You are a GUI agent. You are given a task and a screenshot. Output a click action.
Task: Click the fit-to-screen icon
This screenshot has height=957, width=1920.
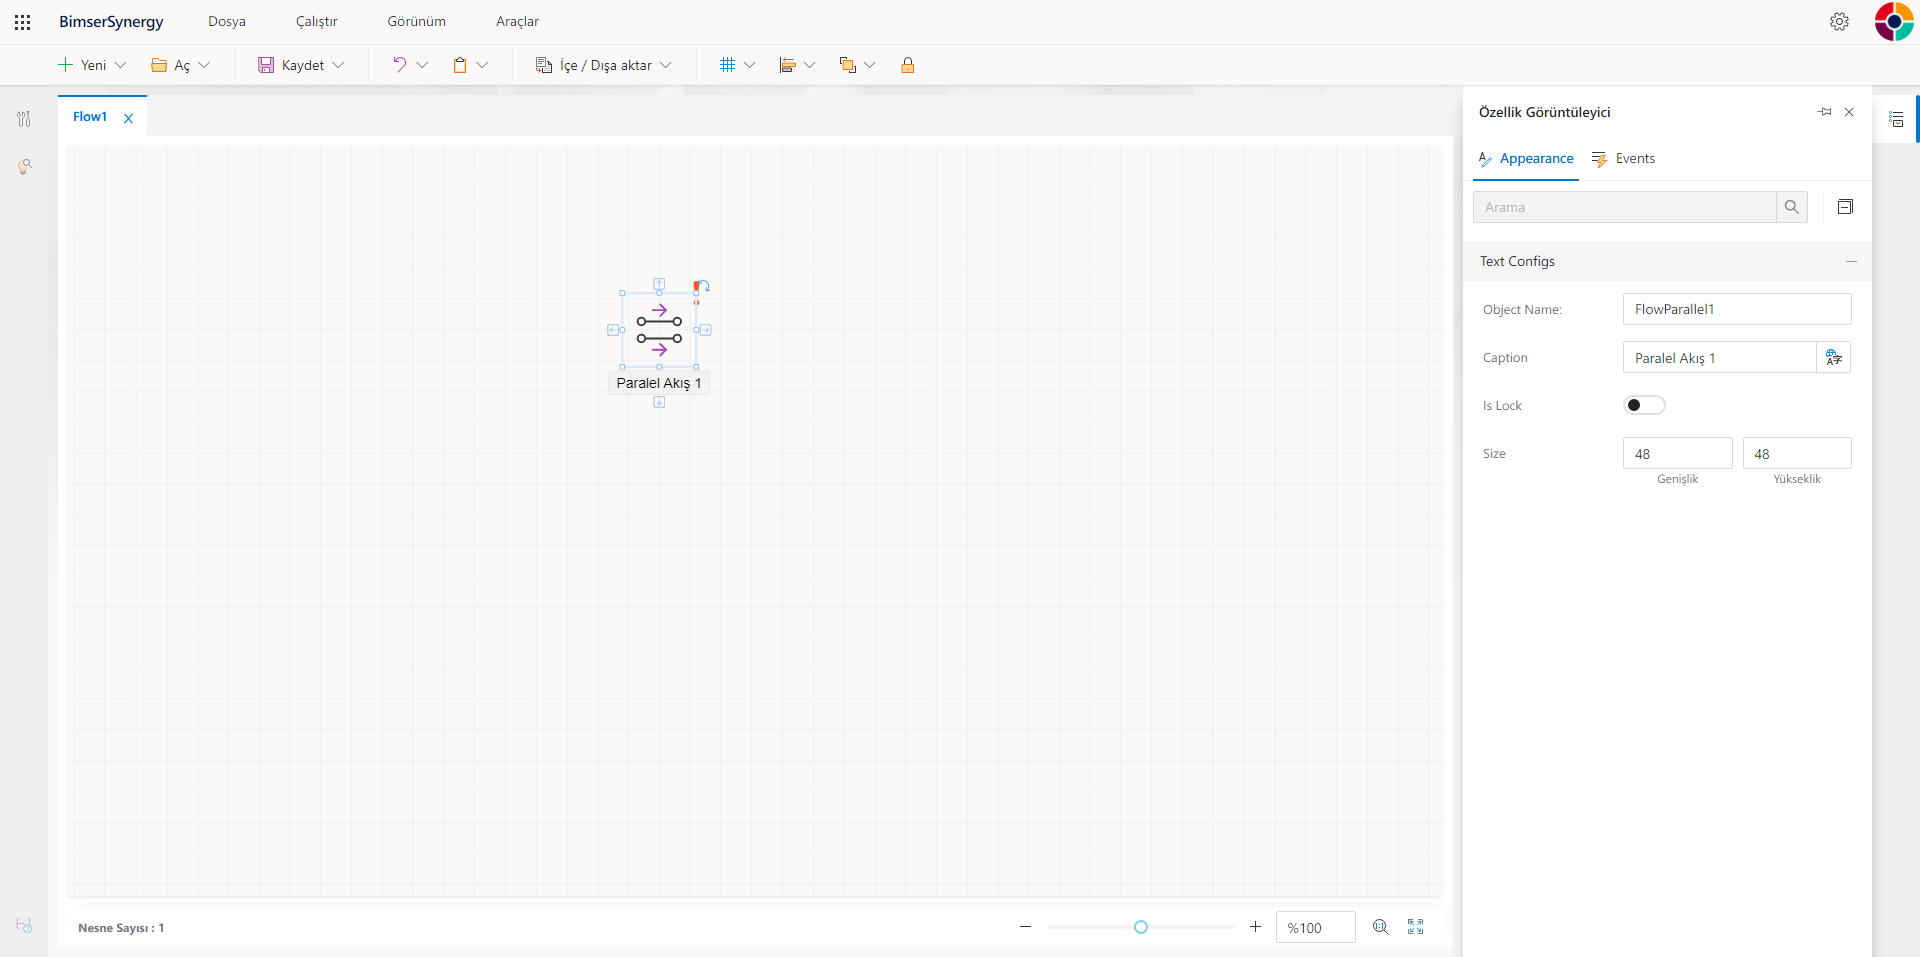pos(1415,927)
